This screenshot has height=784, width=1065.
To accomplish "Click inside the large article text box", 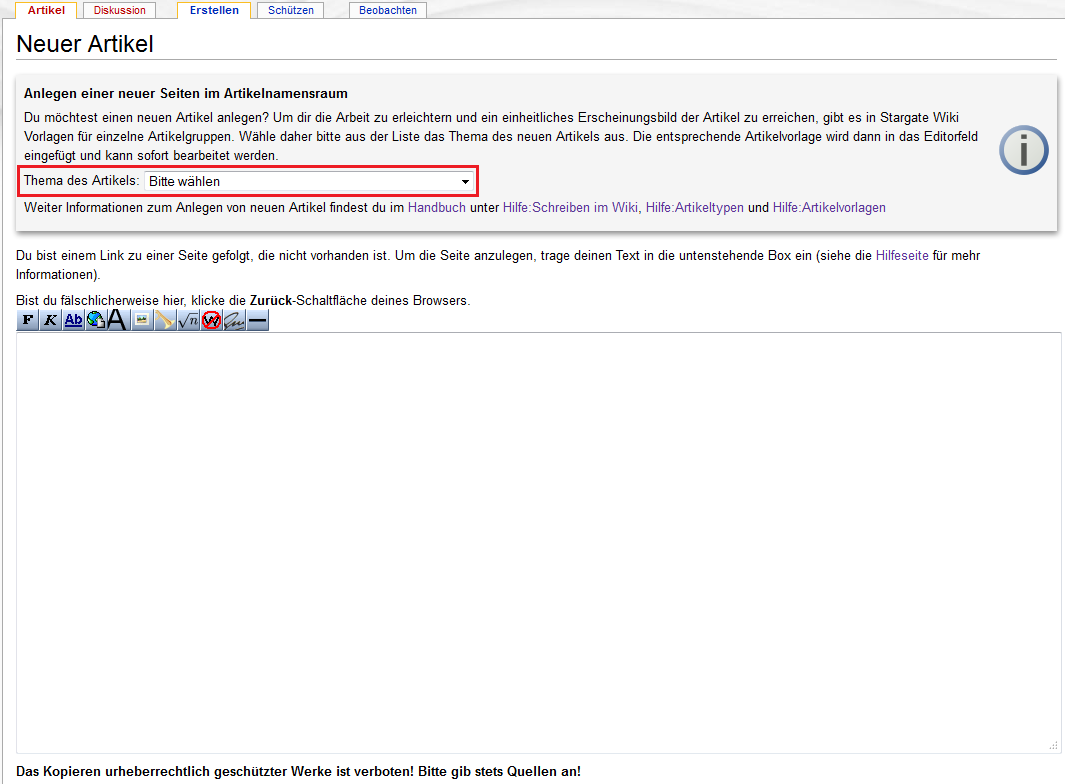I will click(538, 540).
